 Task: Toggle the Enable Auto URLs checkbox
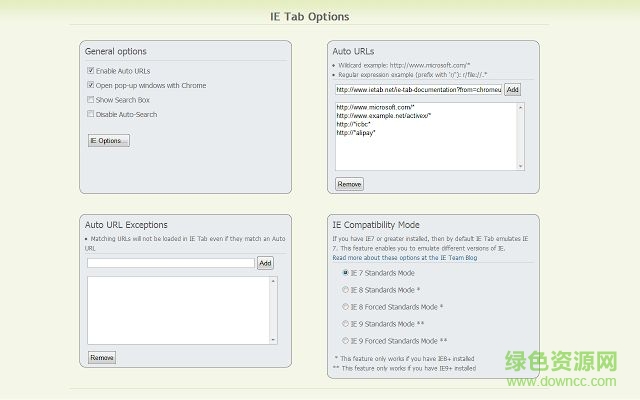point(91,71)
